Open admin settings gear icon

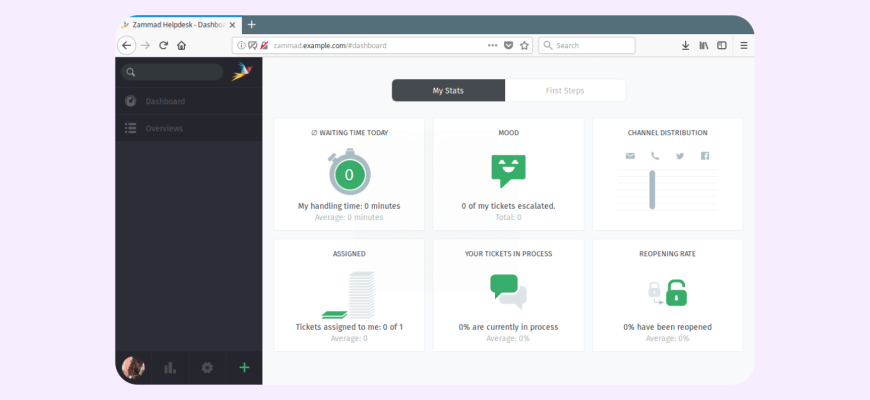[x=207, y=368]
